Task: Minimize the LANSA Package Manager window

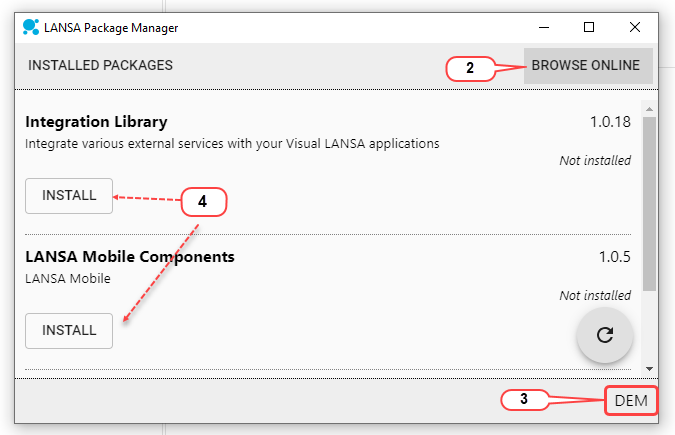Action: tap(543, 27)
